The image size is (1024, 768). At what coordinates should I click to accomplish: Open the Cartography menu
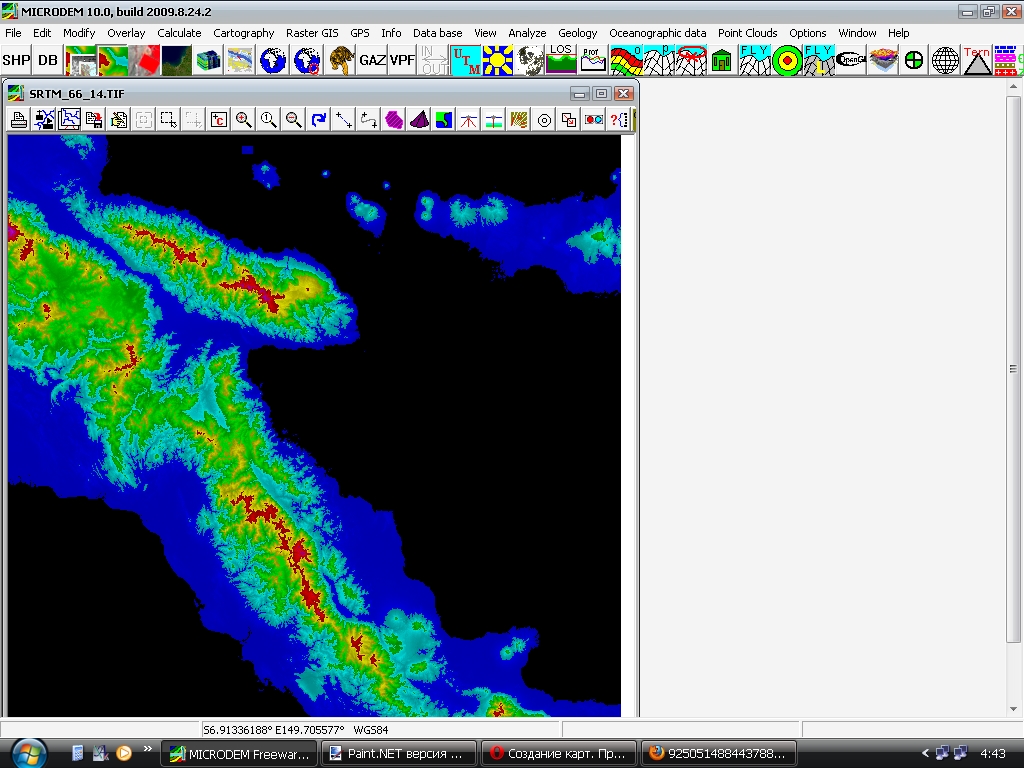click(243, 33)
